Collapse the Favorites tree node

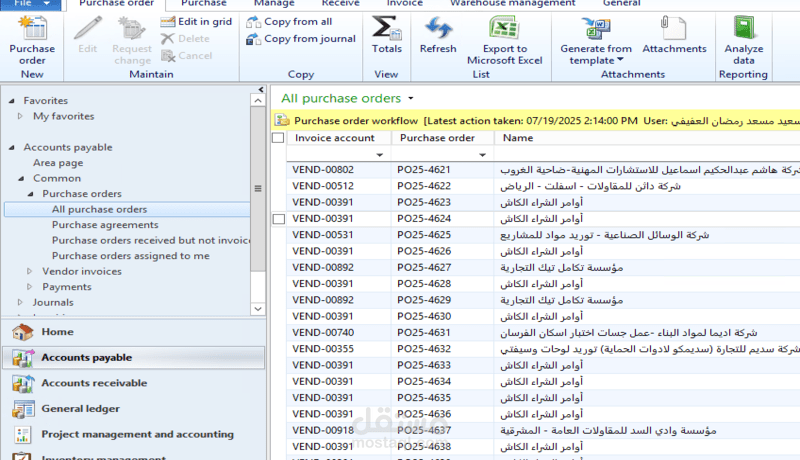tap(11, 101)
